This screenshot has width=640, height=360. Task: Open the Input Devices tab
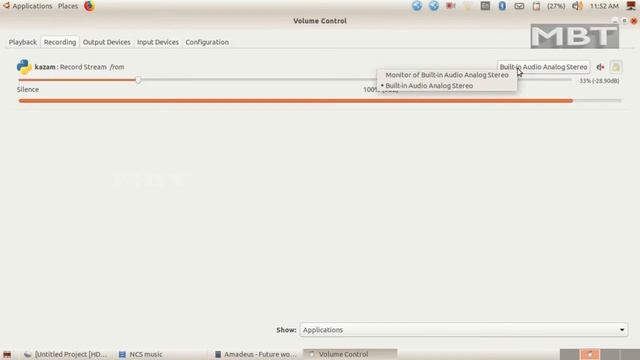tap(158, 42)
